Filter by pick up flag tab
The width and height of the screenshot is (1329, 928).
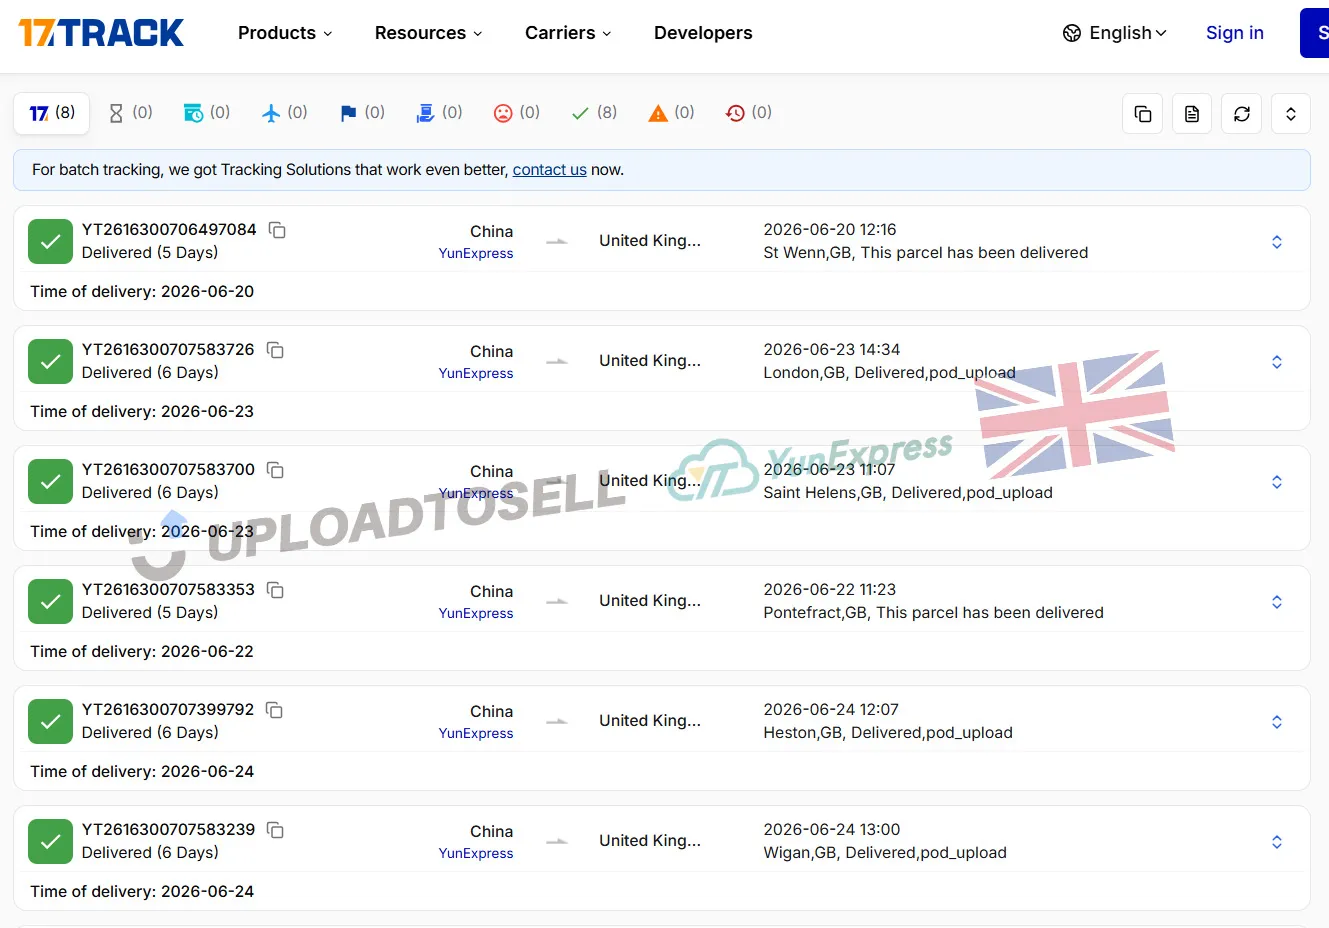[x=362, y=113]
